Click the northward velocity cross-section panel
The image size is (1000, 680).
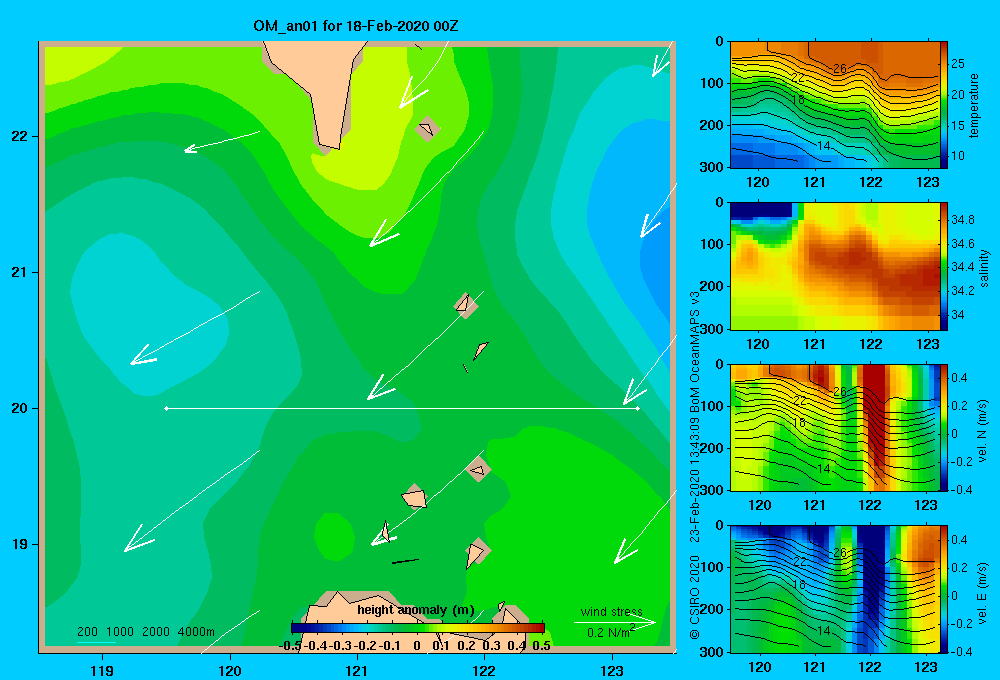[834, 427]
